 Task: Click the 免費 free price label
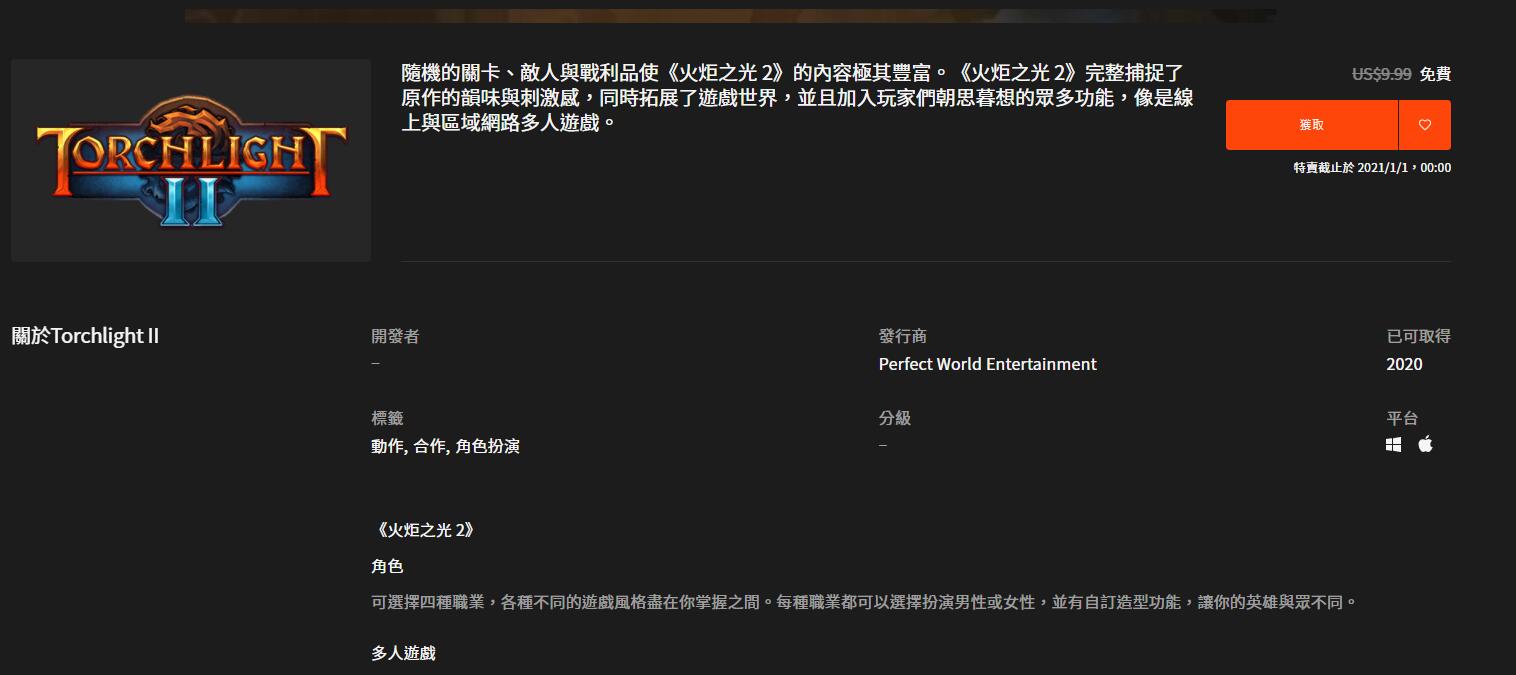click(x=1435, y=74)
